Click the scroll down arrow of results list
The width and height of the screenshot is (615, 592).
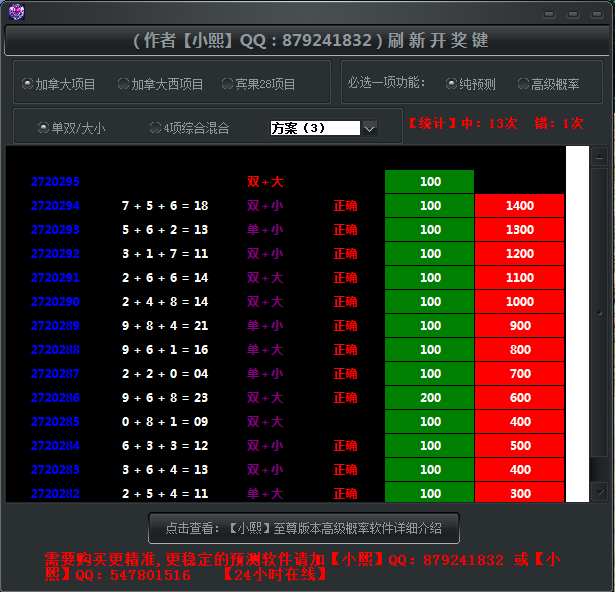pyautogui.click(x=599, y=492)
